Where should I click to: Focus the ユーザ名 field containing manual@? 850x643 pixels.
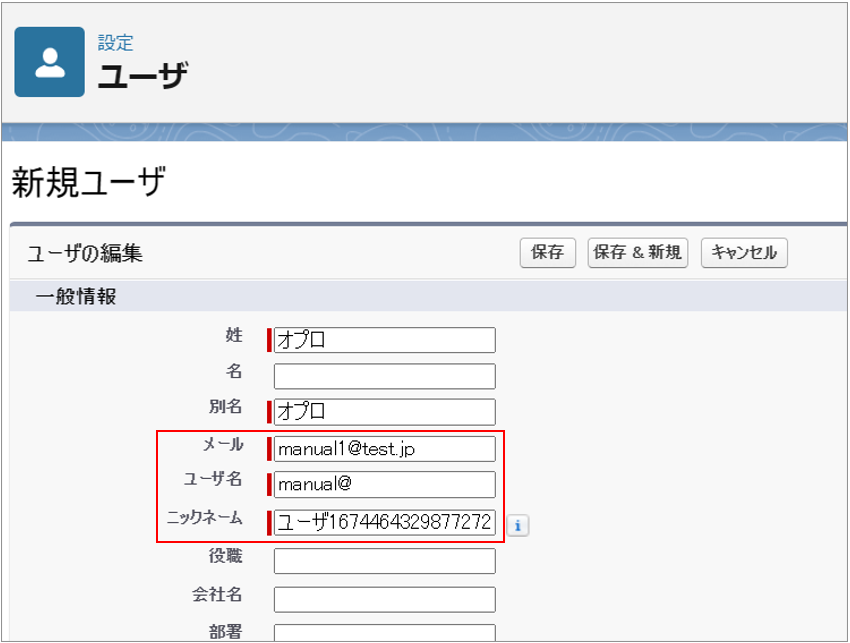[x=384, y=485]
